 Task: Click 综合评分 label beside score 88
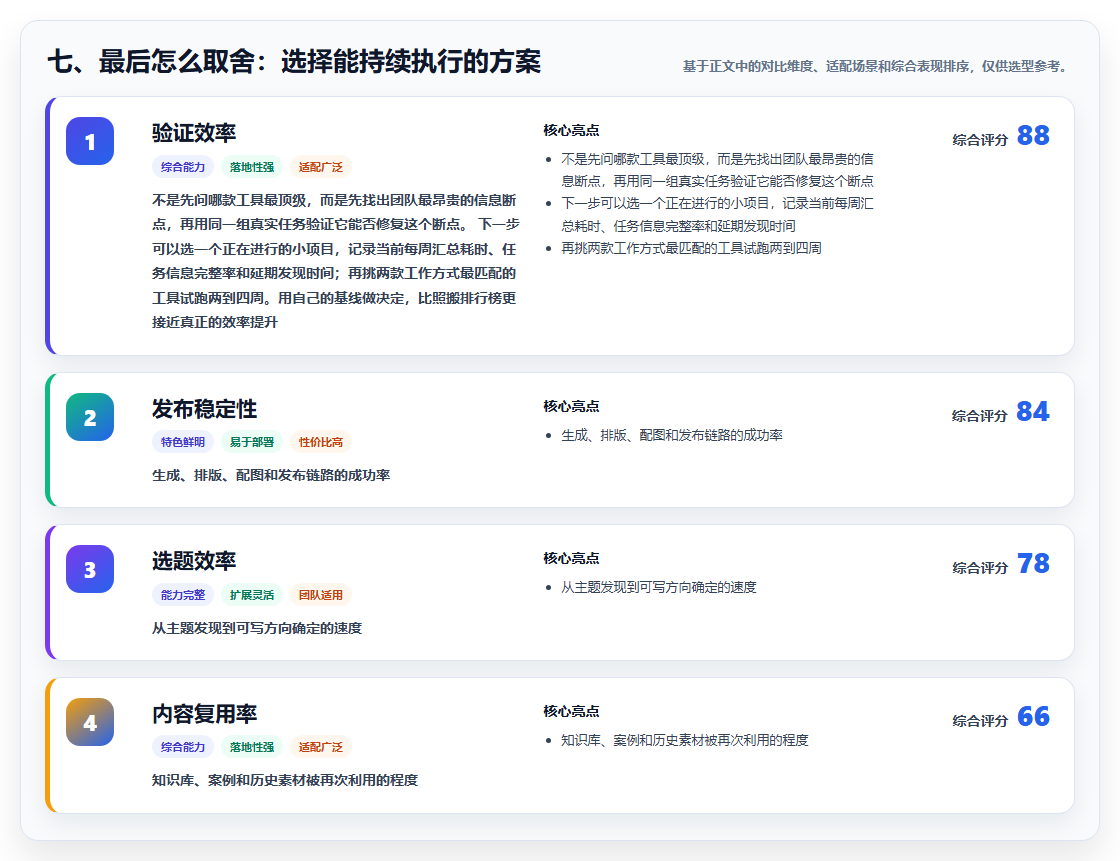coord(980,140)
